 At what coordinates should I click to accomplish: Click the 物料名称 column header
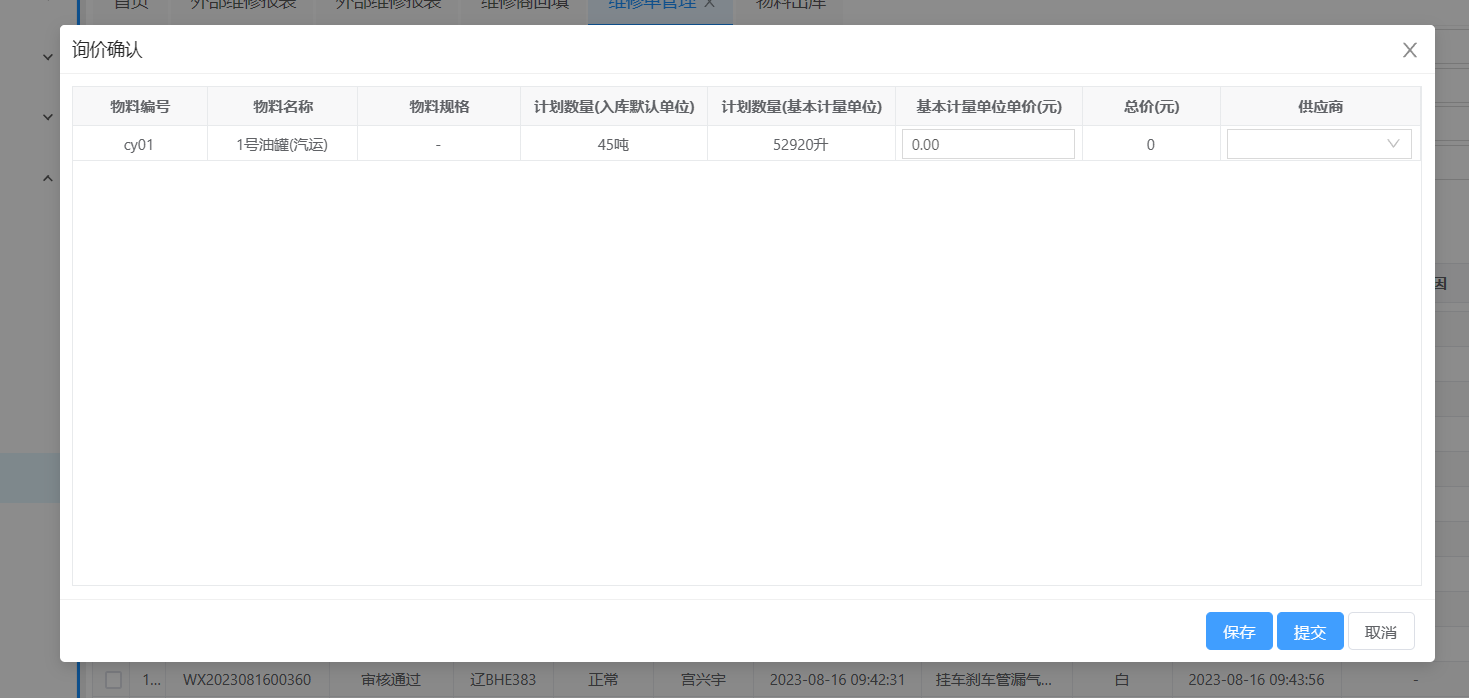tap(282, 107)
